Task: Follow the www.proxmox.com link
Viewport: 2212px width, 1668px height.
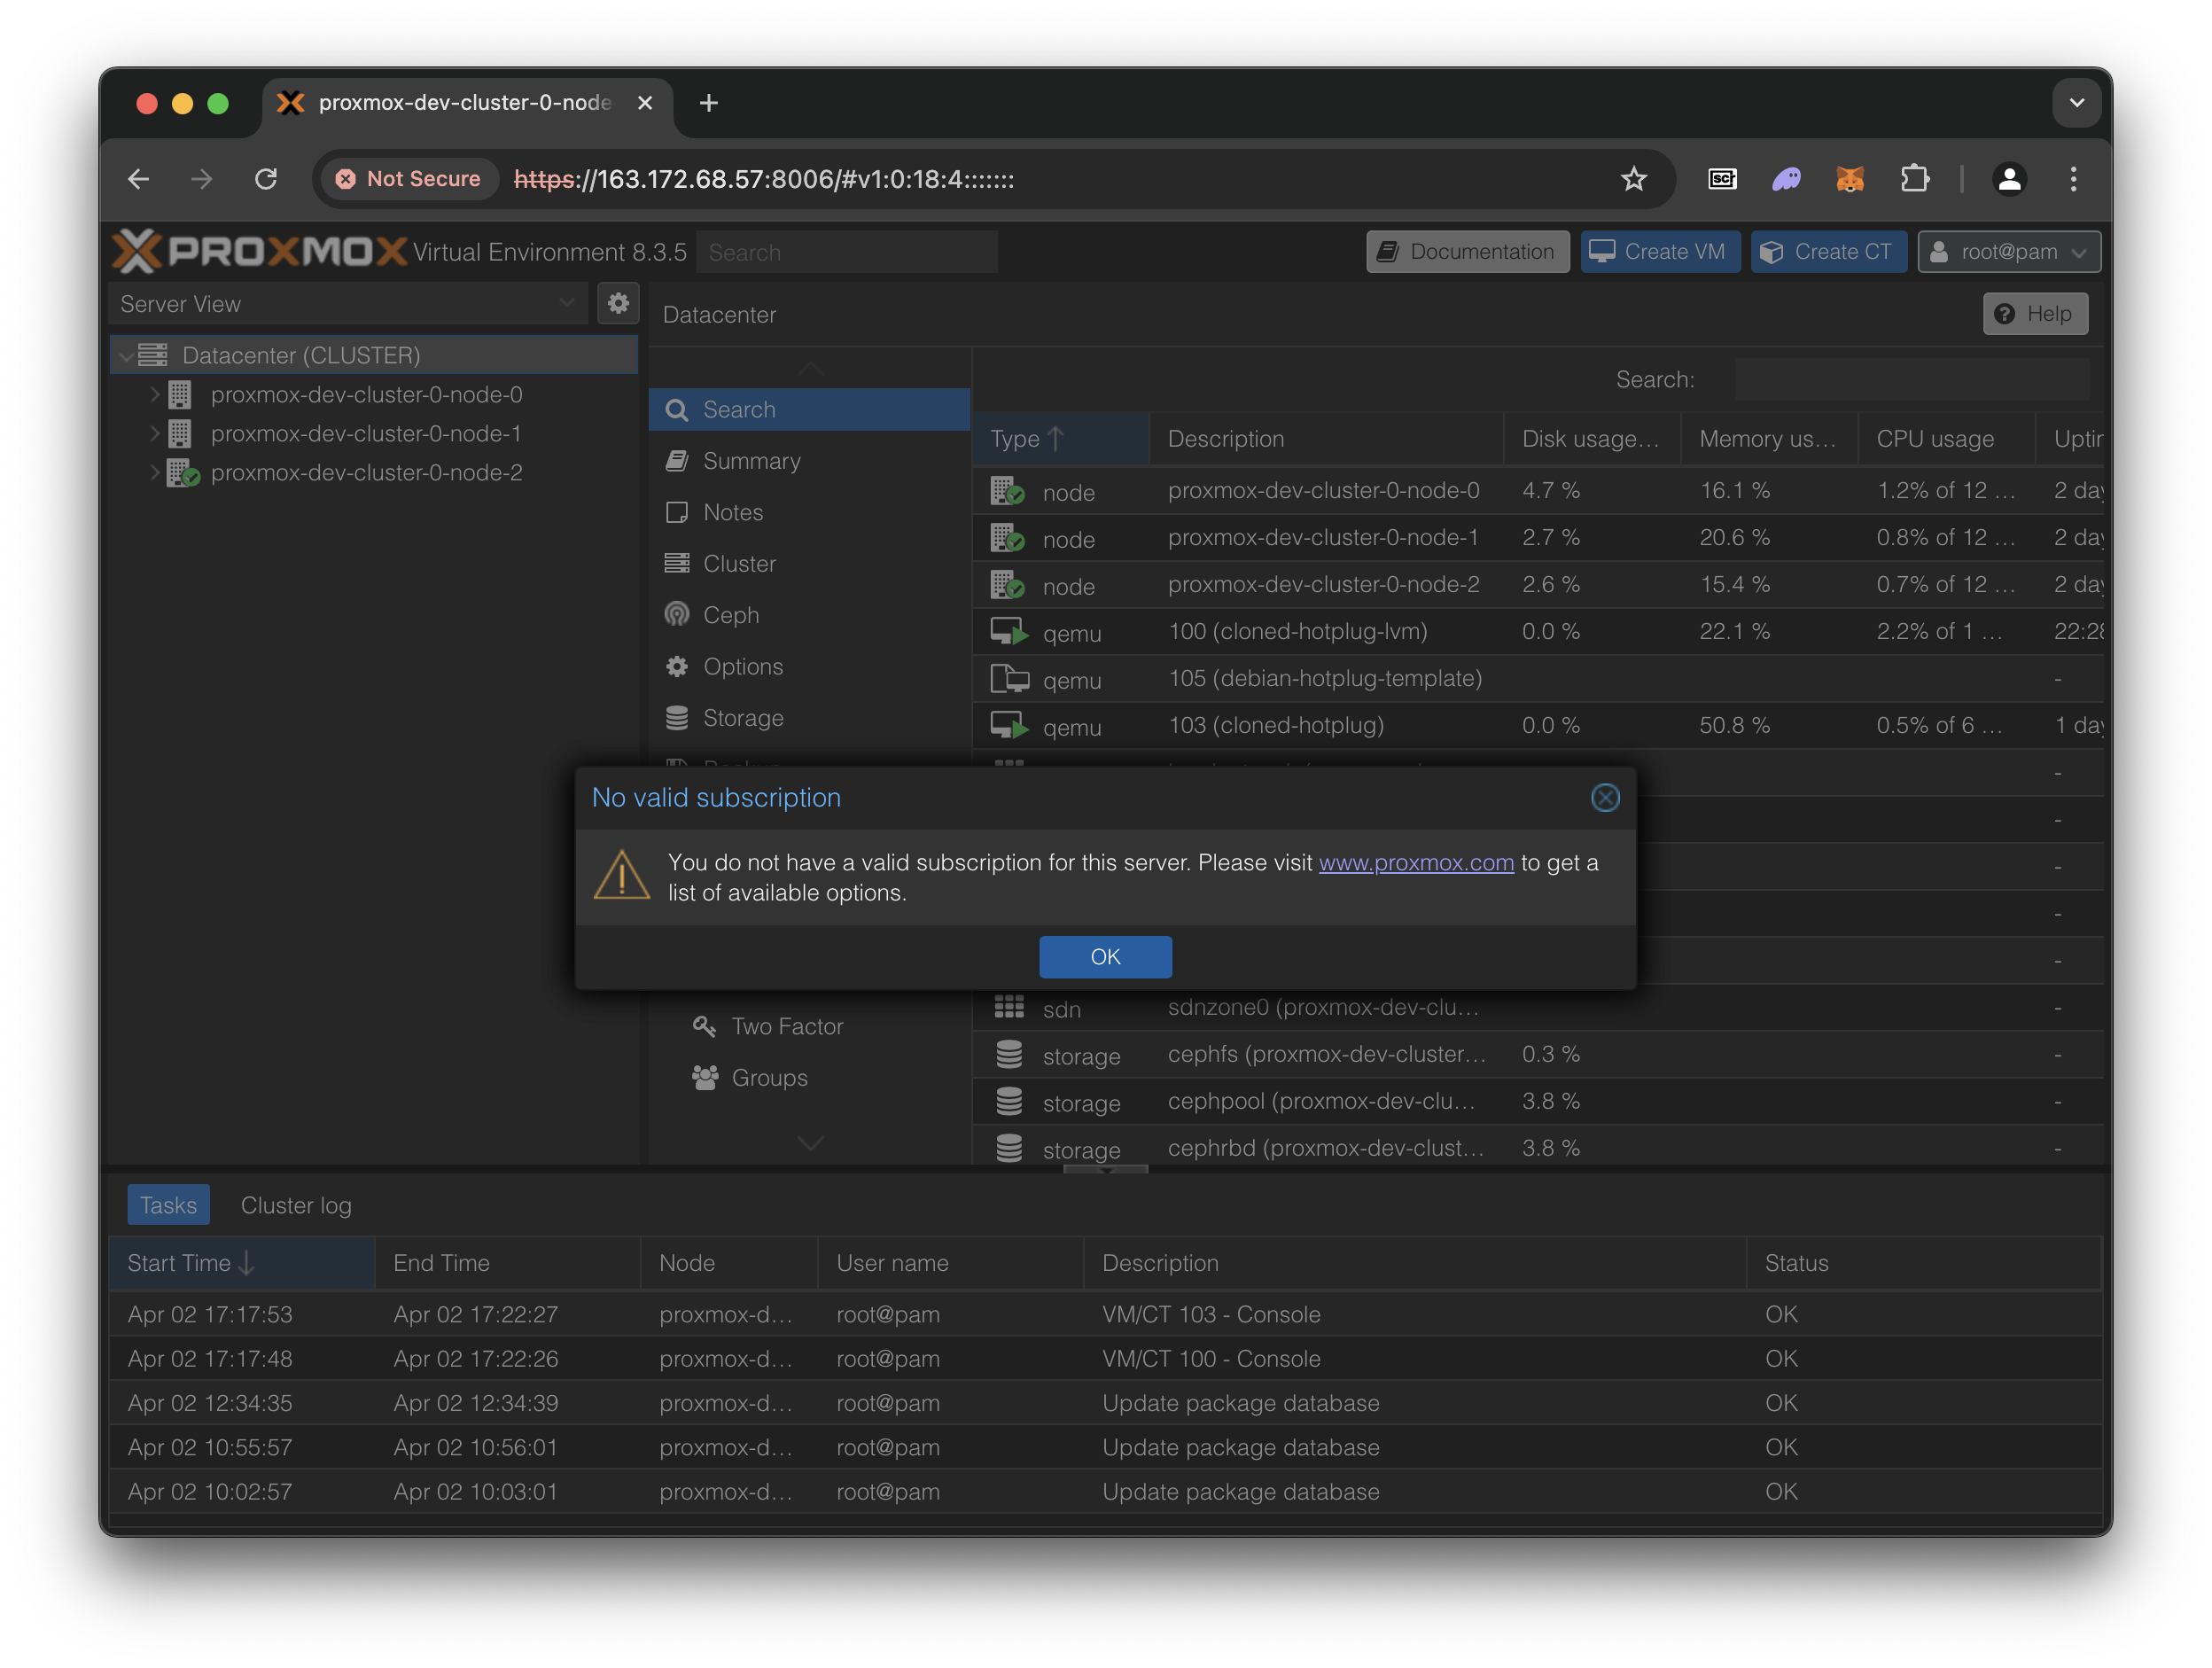Action: [1415, 862]
